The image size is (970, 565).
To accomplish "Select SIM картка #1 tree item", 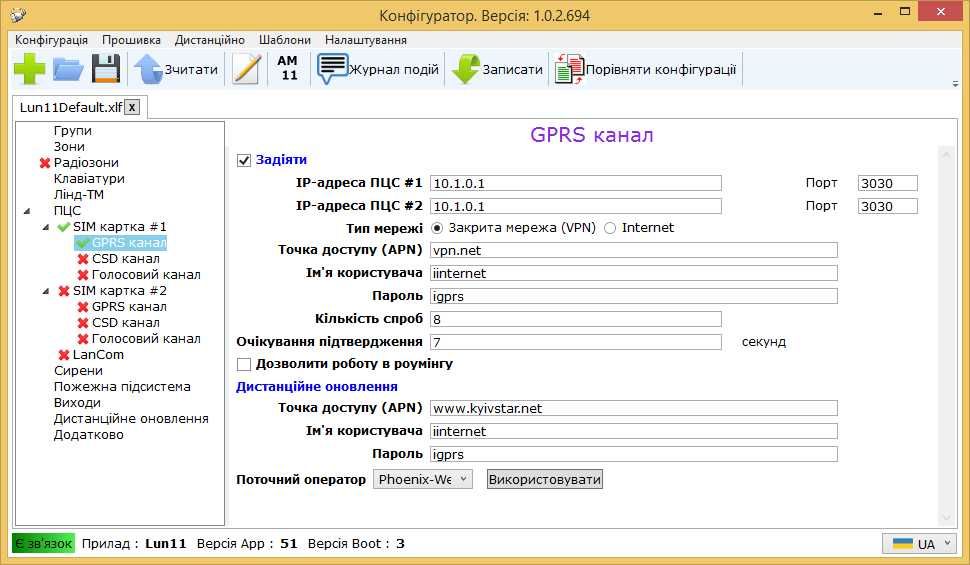I will coord(119,226).
